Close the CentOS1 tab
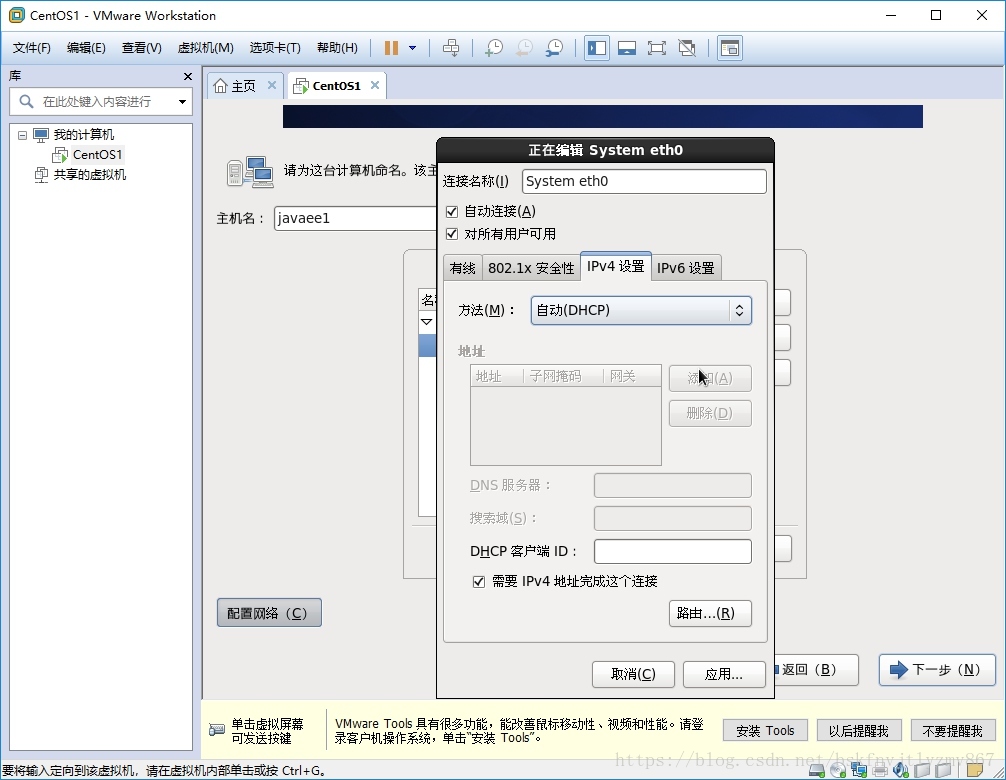This screenshot has width=1006, height=780. point(375,85)
